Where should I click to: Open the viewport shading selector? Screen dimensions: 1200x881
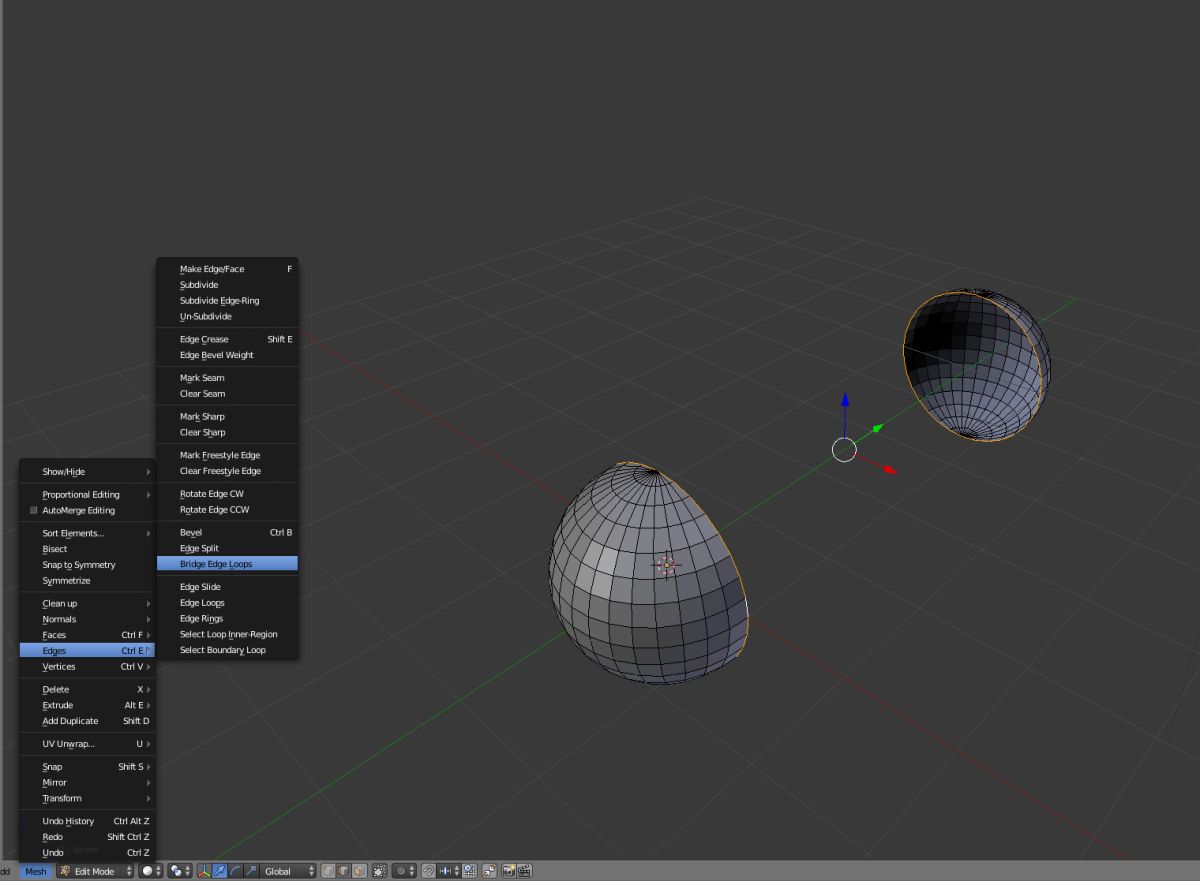coord(150,871)
